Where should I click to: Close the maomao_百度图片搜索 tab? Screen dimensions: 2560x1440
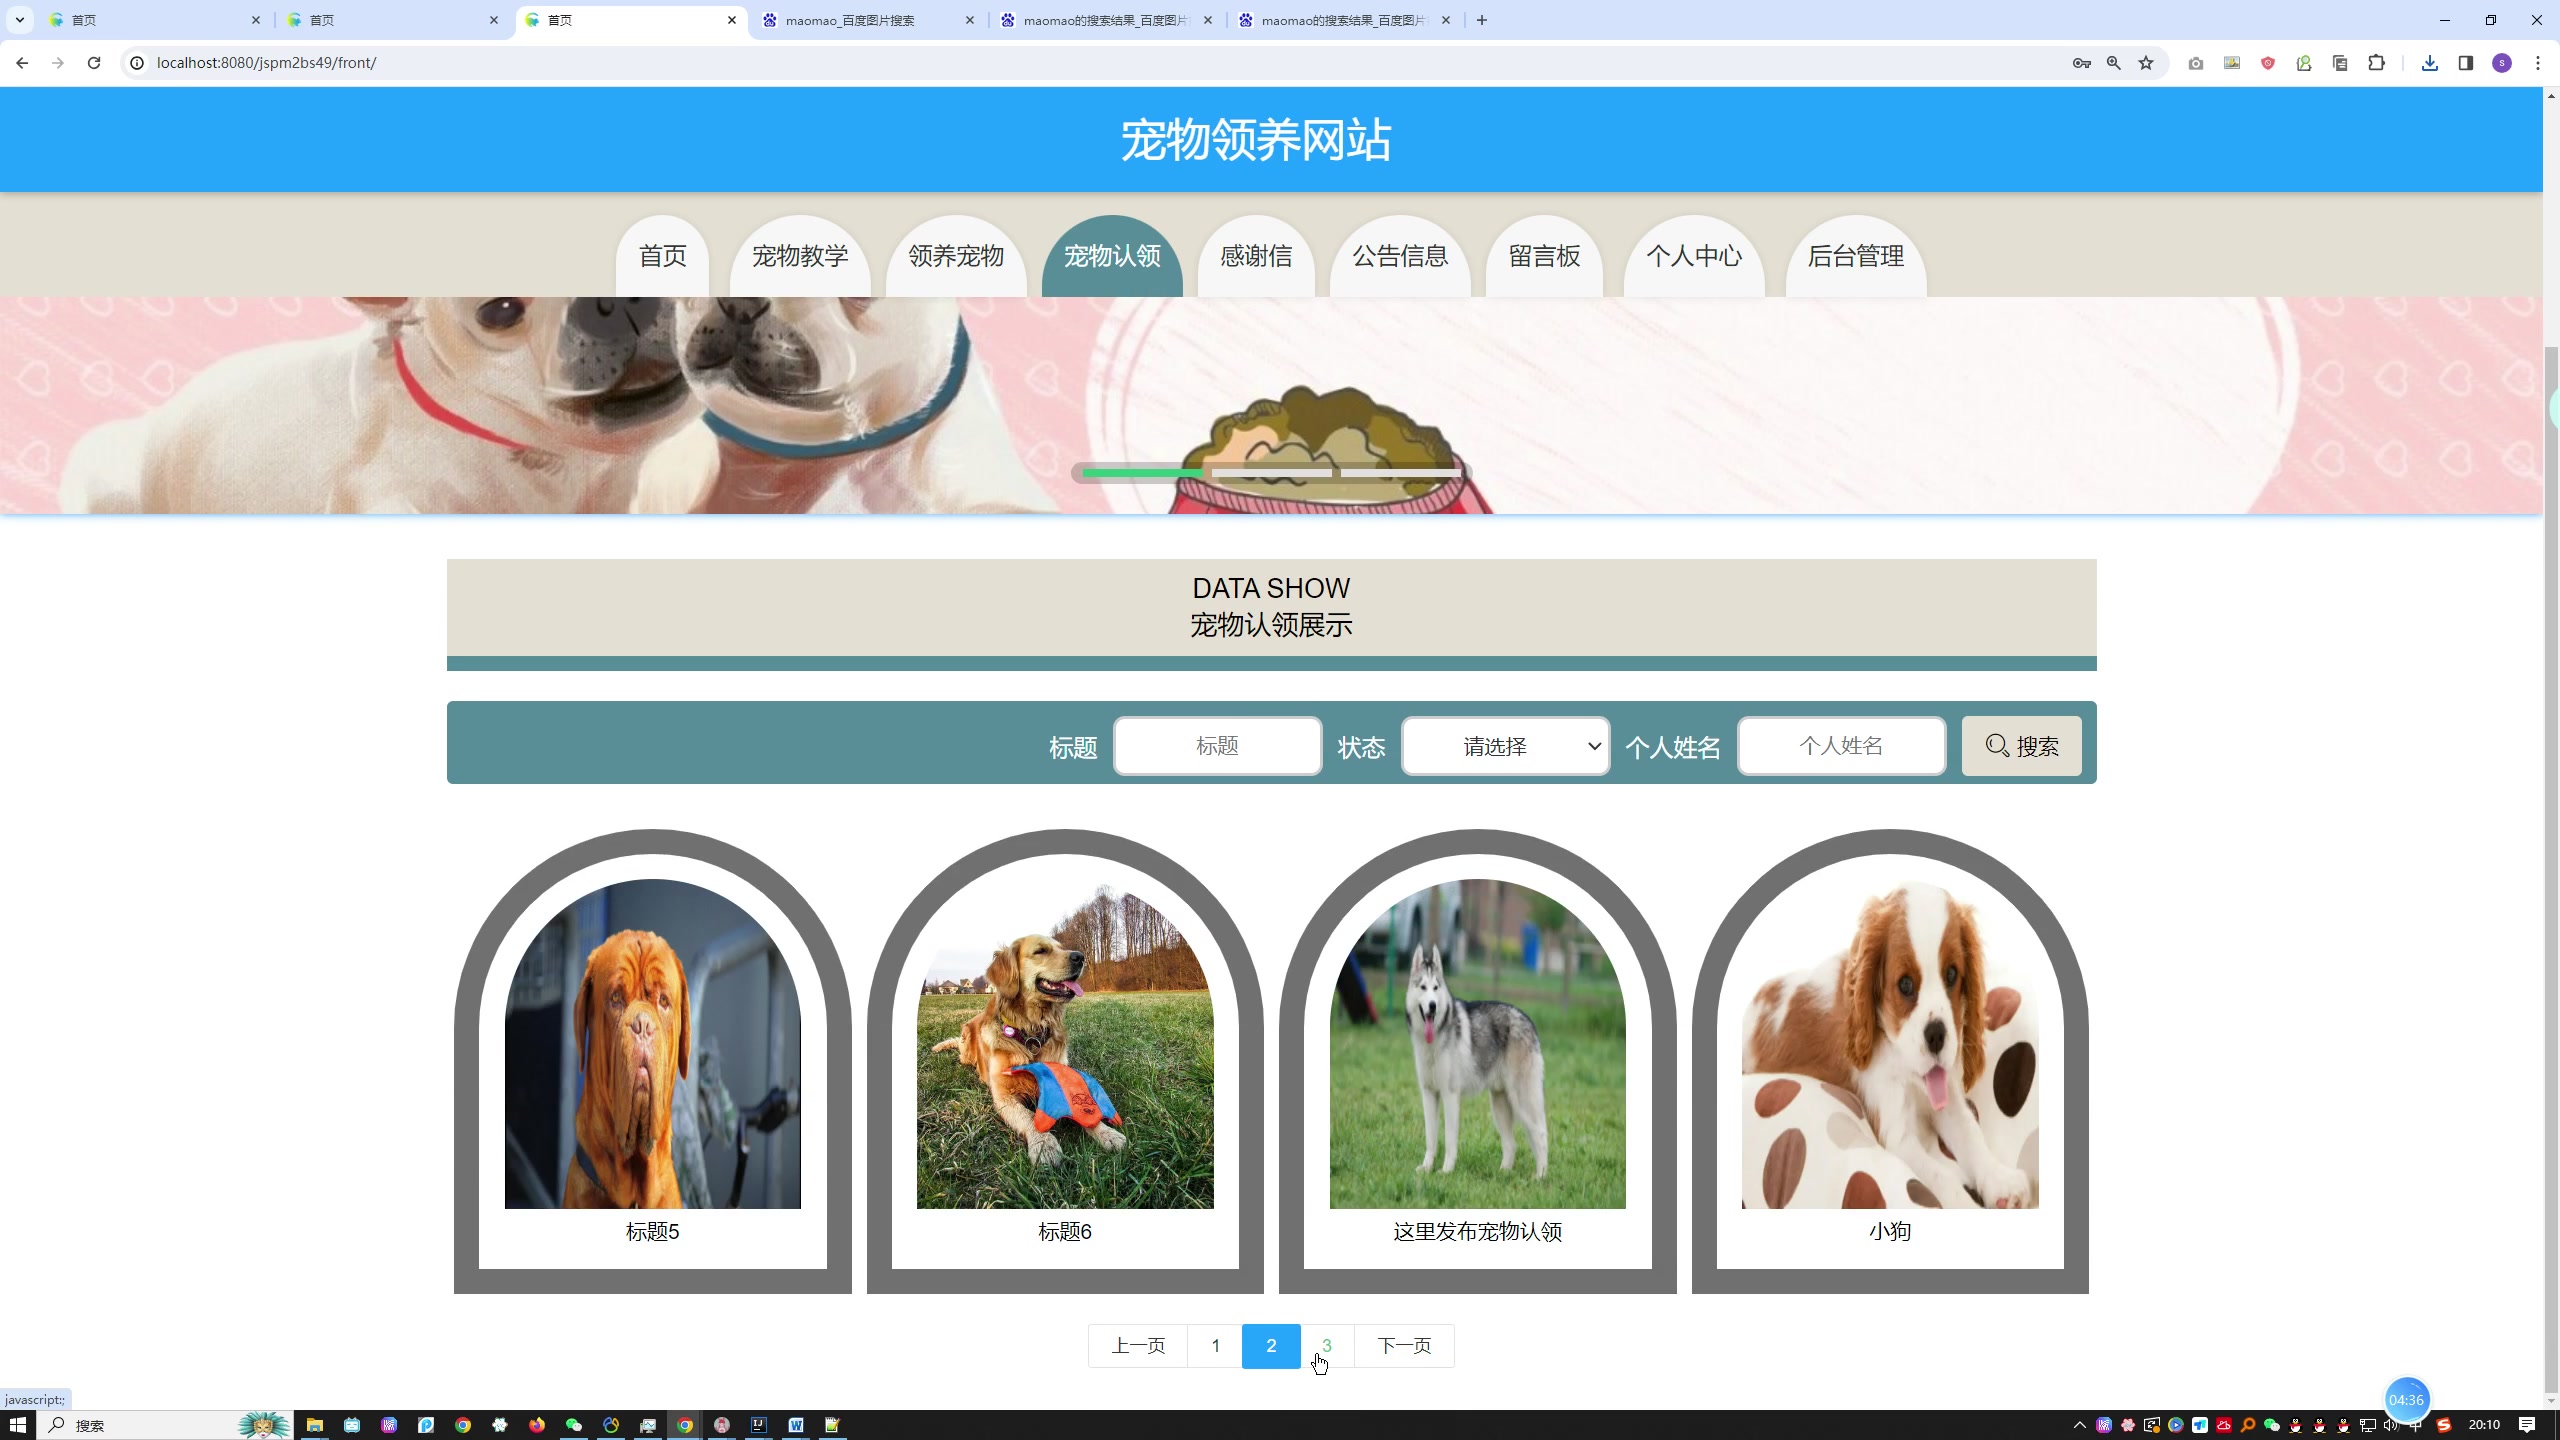point(969,20)
